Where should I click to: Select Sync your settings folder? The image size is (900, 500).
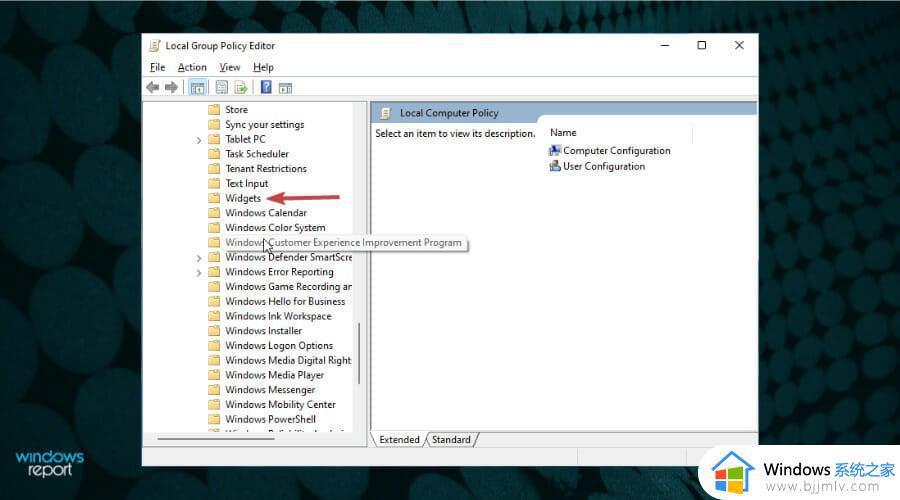tap(265, 125)
